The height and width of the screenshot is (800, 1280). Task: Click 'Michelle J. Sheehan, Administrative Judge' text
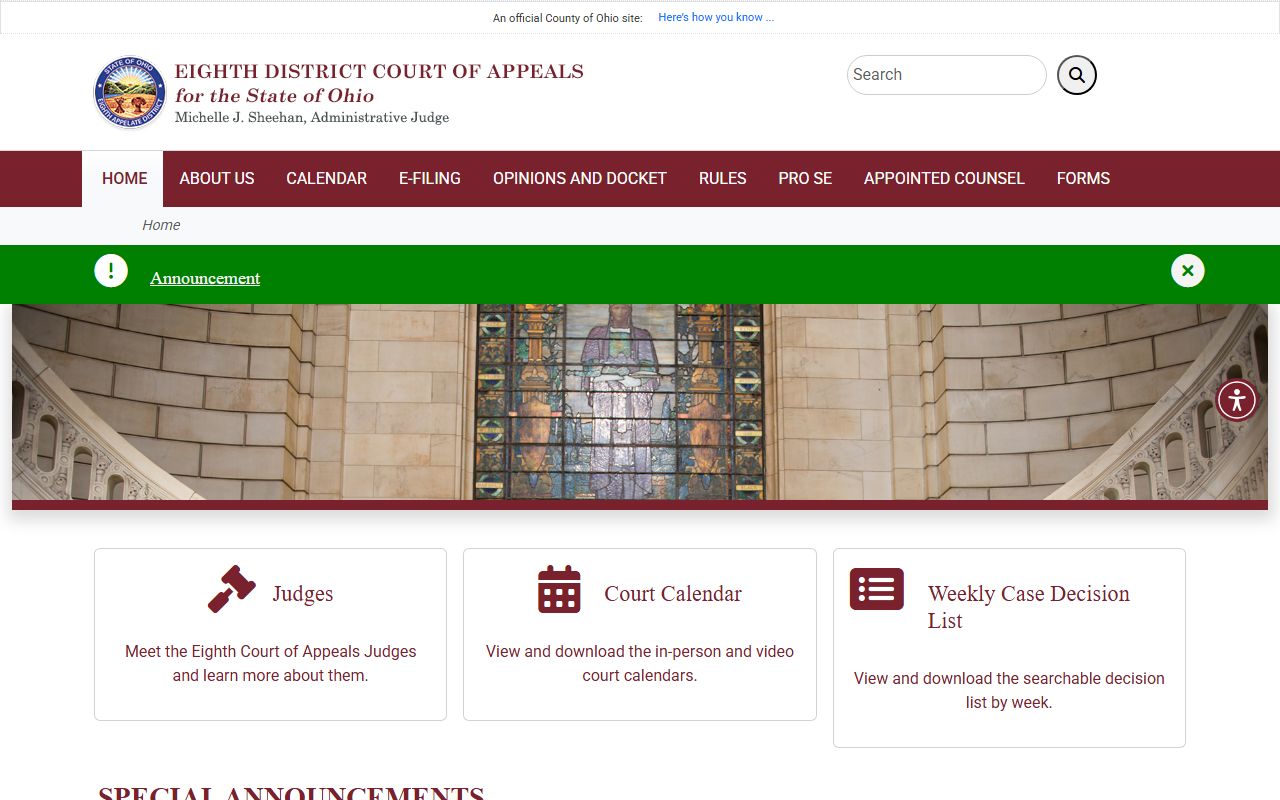click(312, 118)
